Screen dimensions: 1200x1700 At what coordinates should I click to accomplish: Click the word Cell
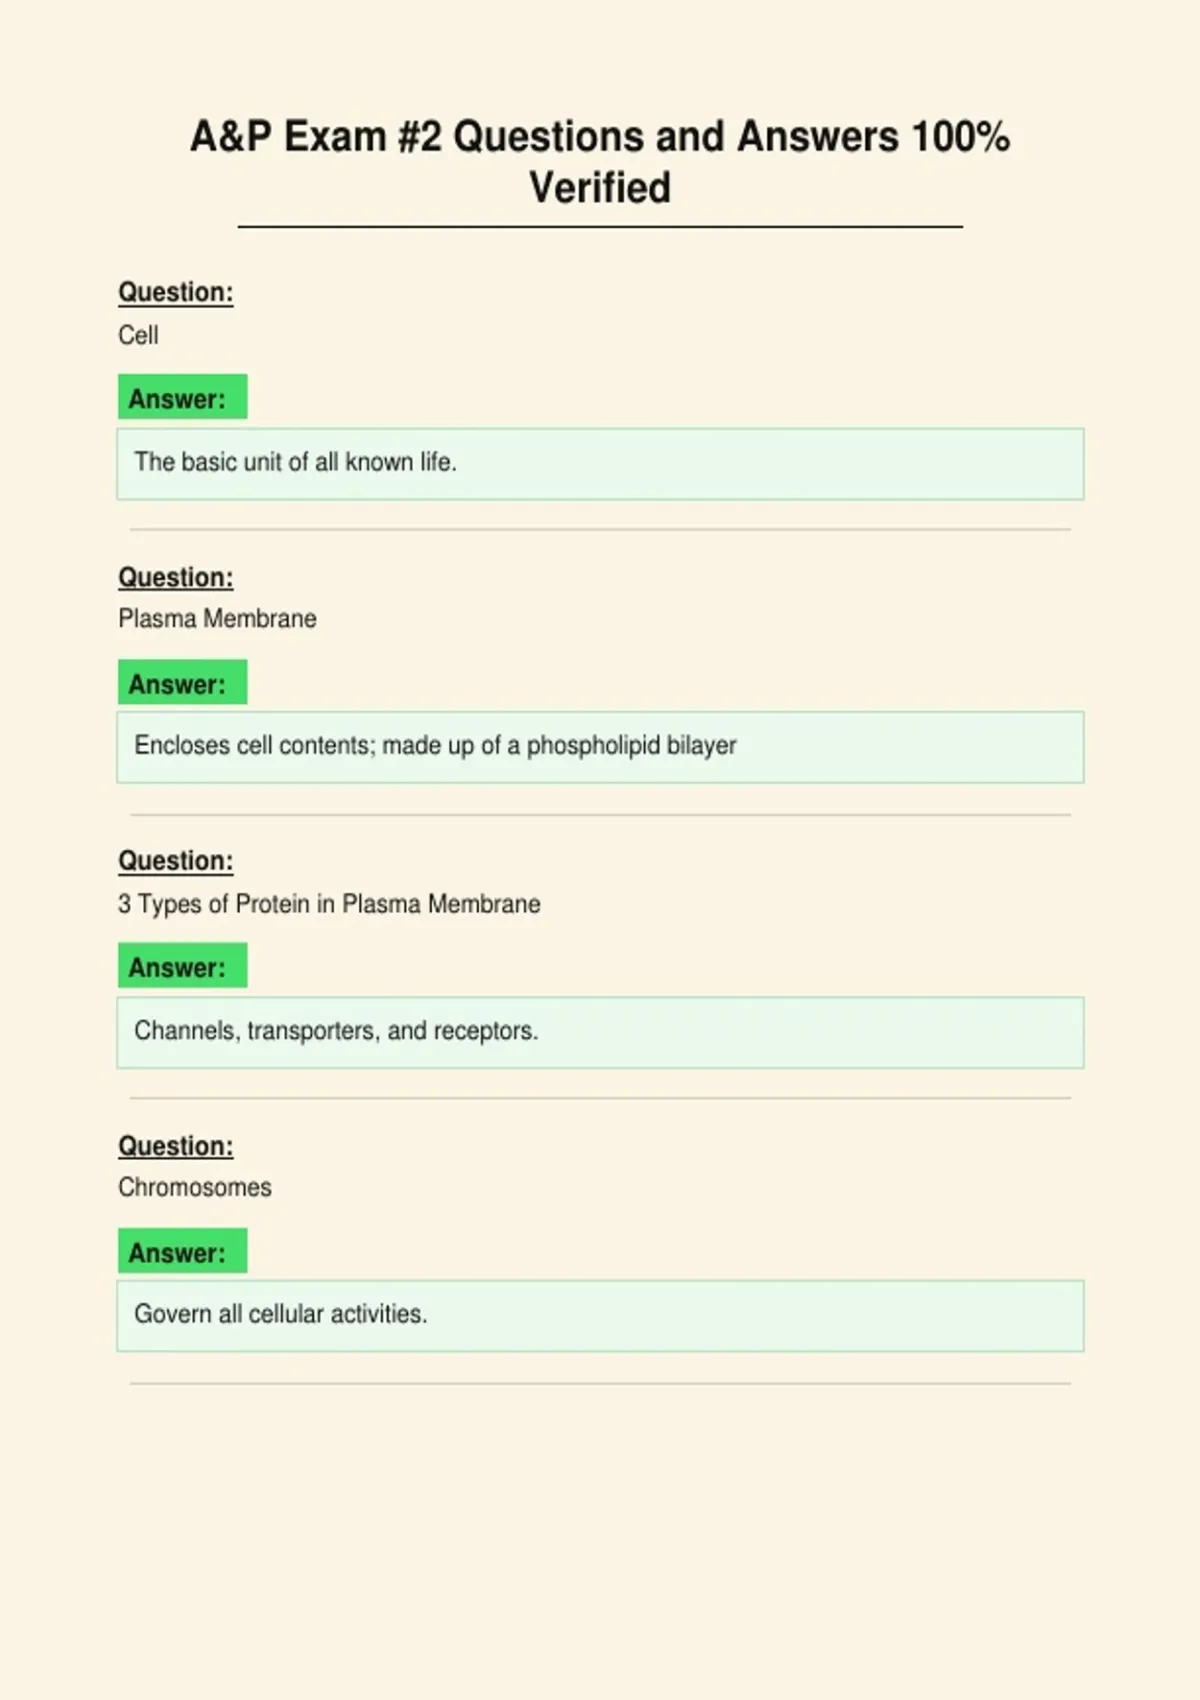tap(138, 335)
